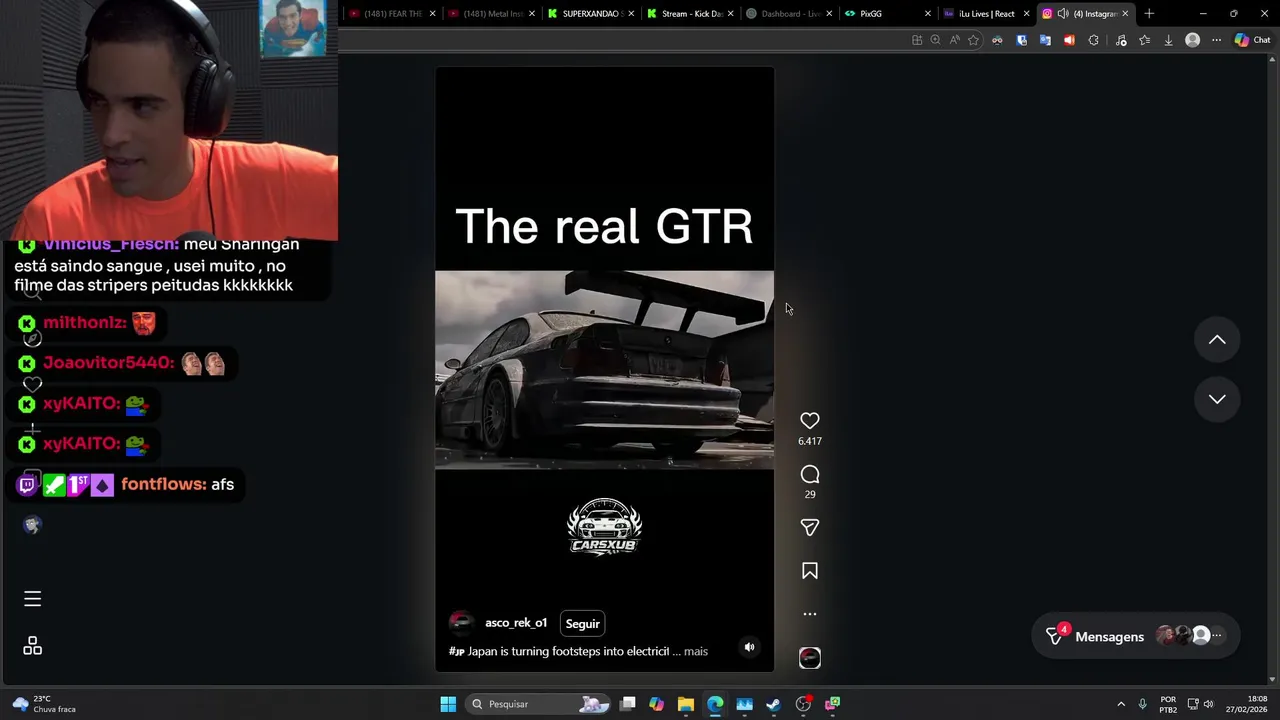Open File Explorer from the taskbar
Screen dimensions: 1280x720
(685, 704)
